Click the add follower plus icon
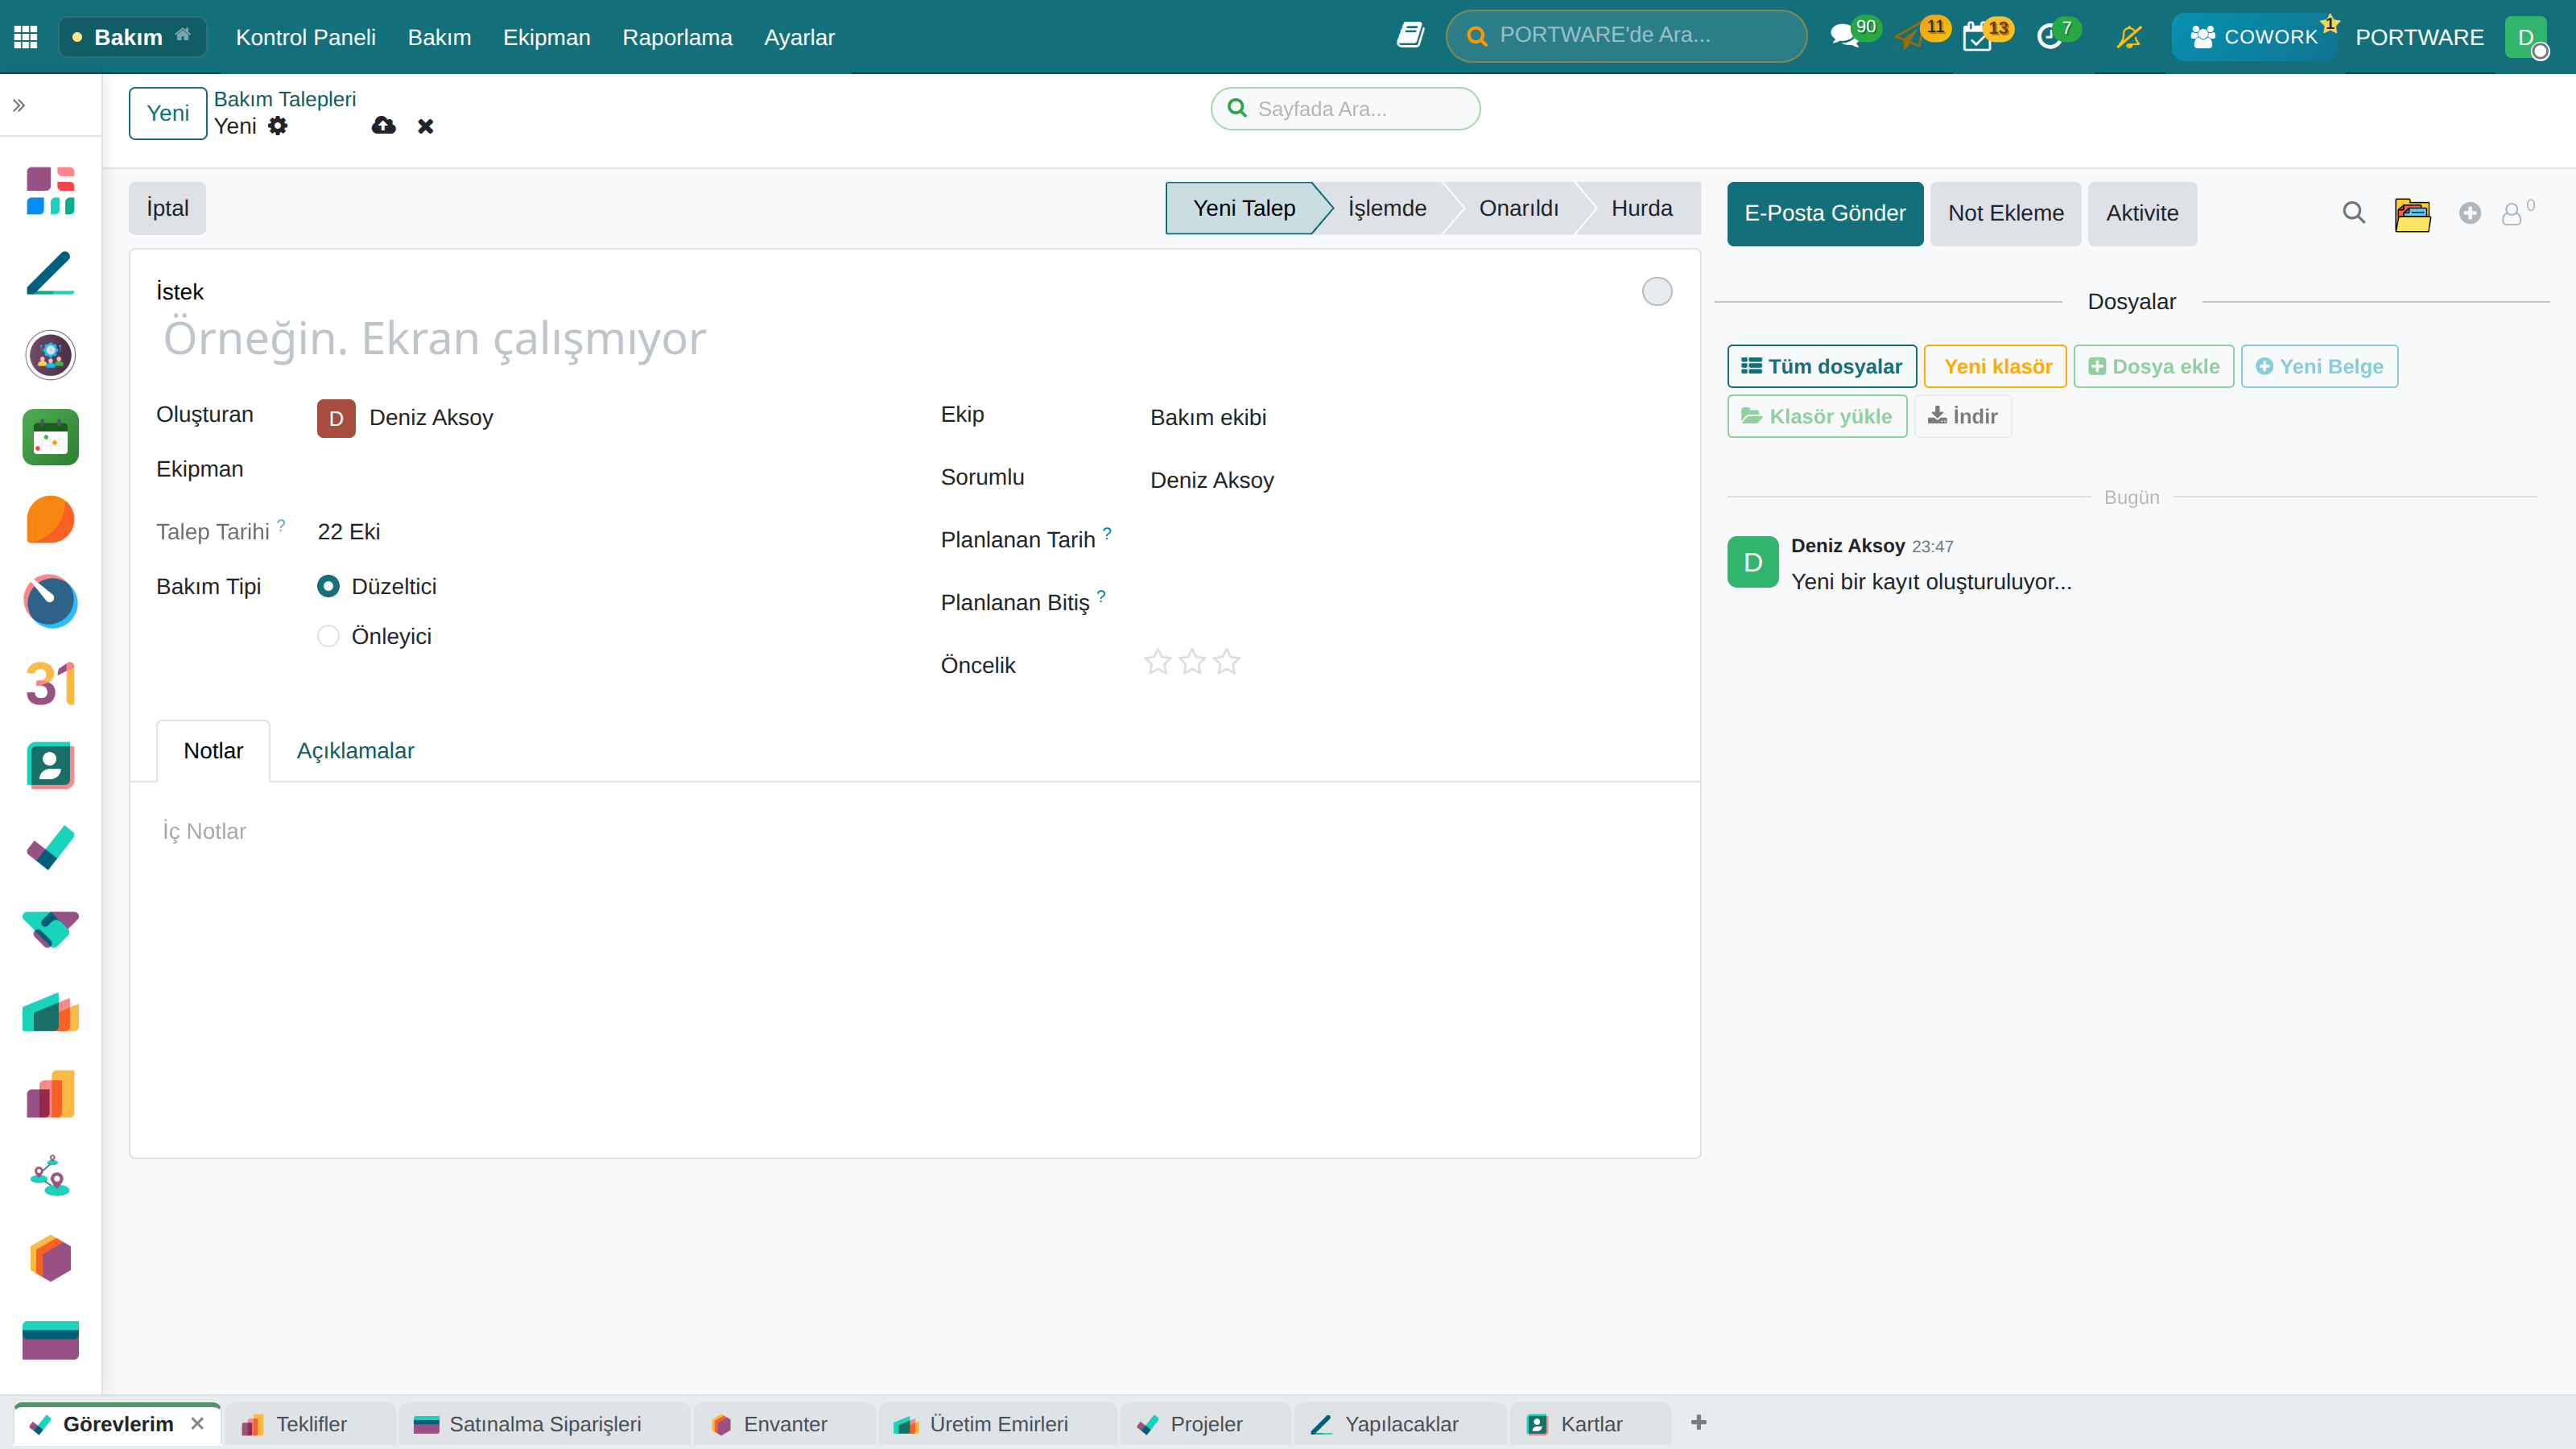The height and width of the screenshot is (1449, 2576). click(x=2470, y=213)
